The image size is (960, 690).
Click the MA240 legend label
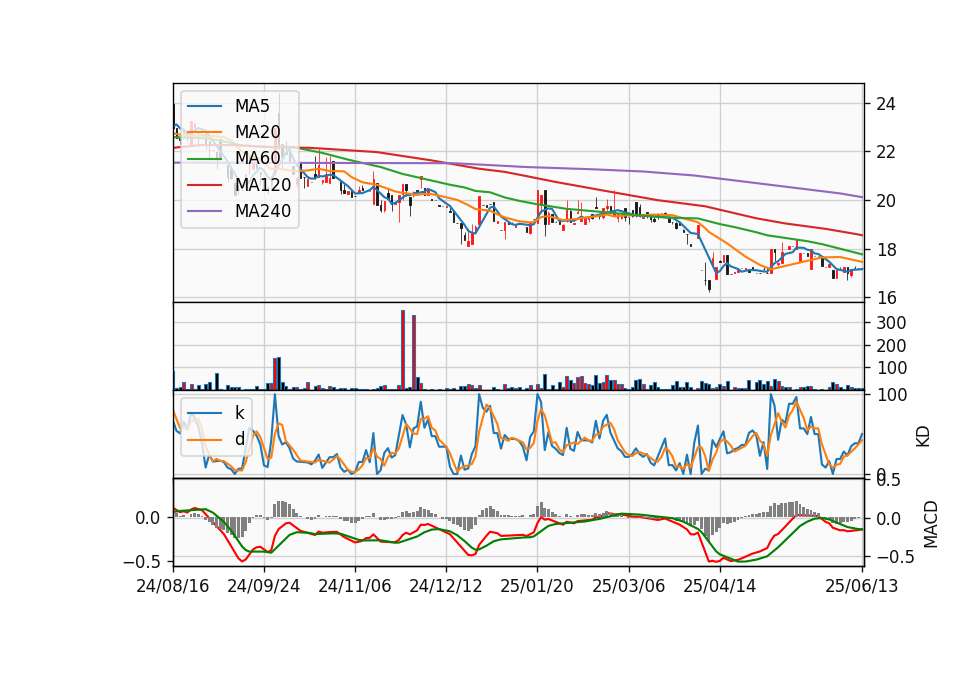[x=263, y=211]
